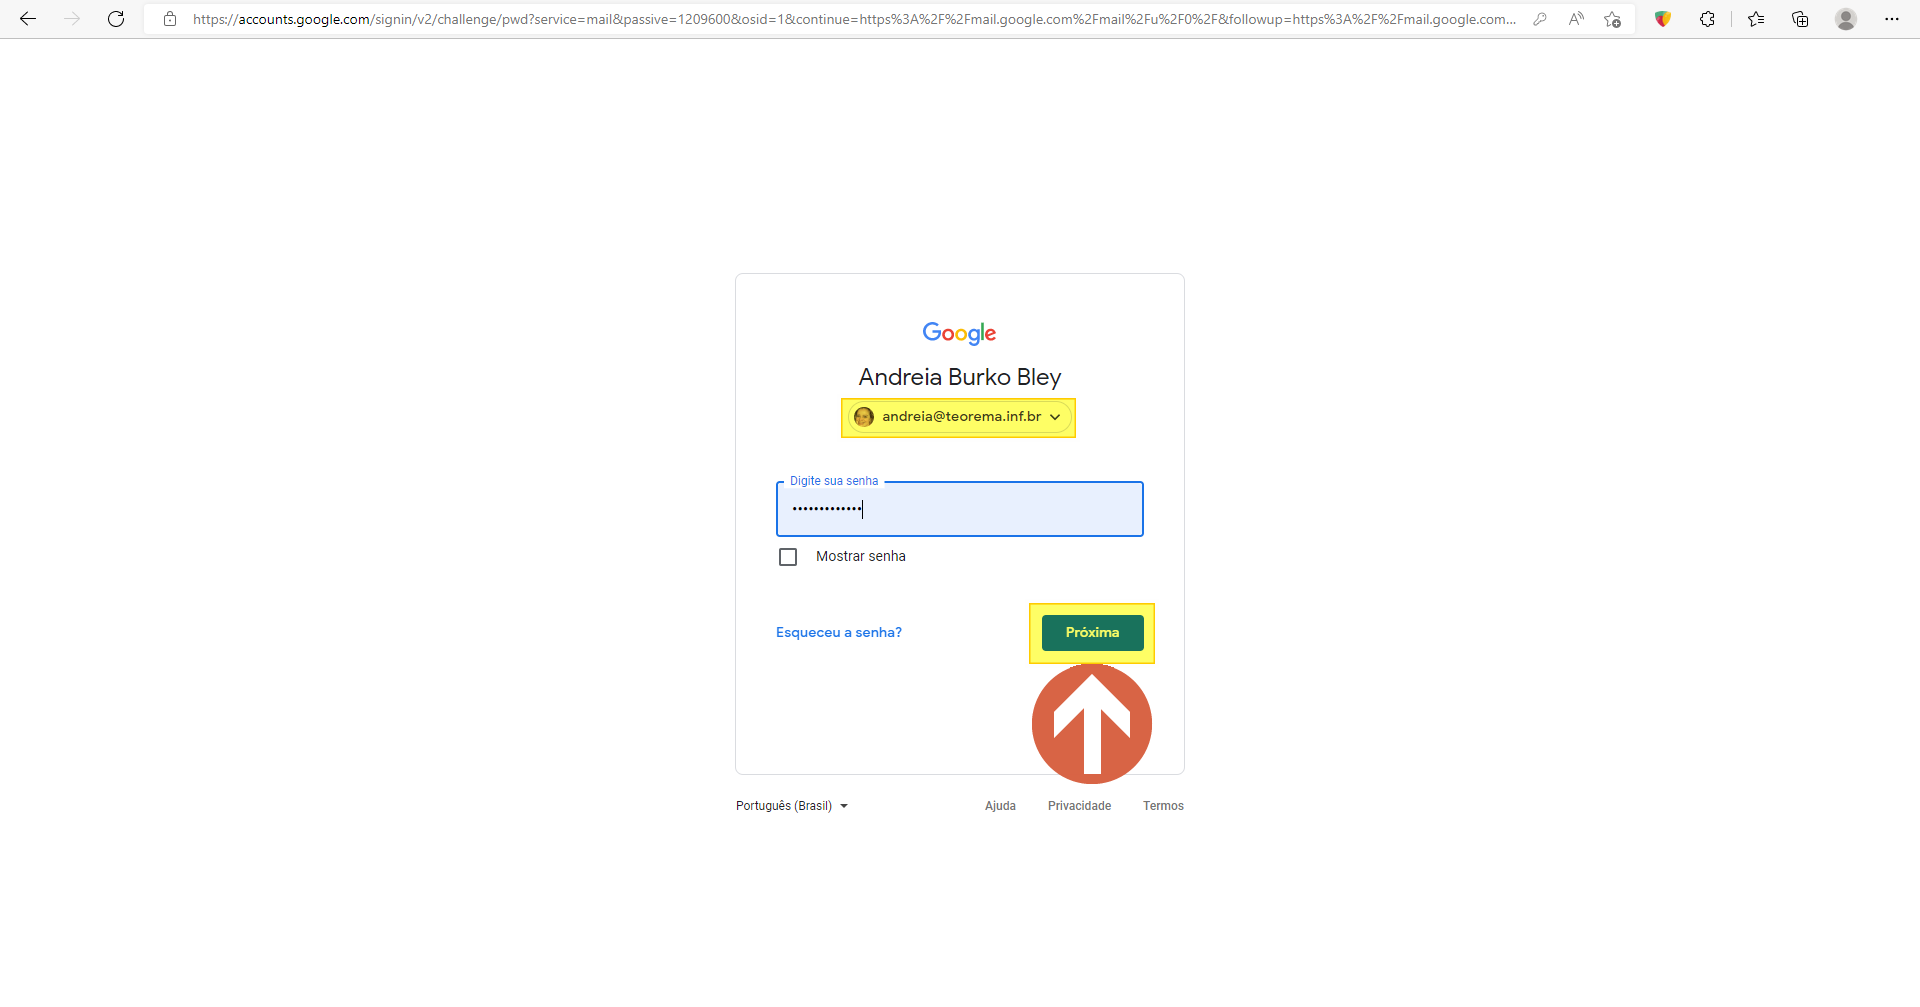1920x1007 pixels.
Task: Focus the Digite sua senha field
Action: 960,509
